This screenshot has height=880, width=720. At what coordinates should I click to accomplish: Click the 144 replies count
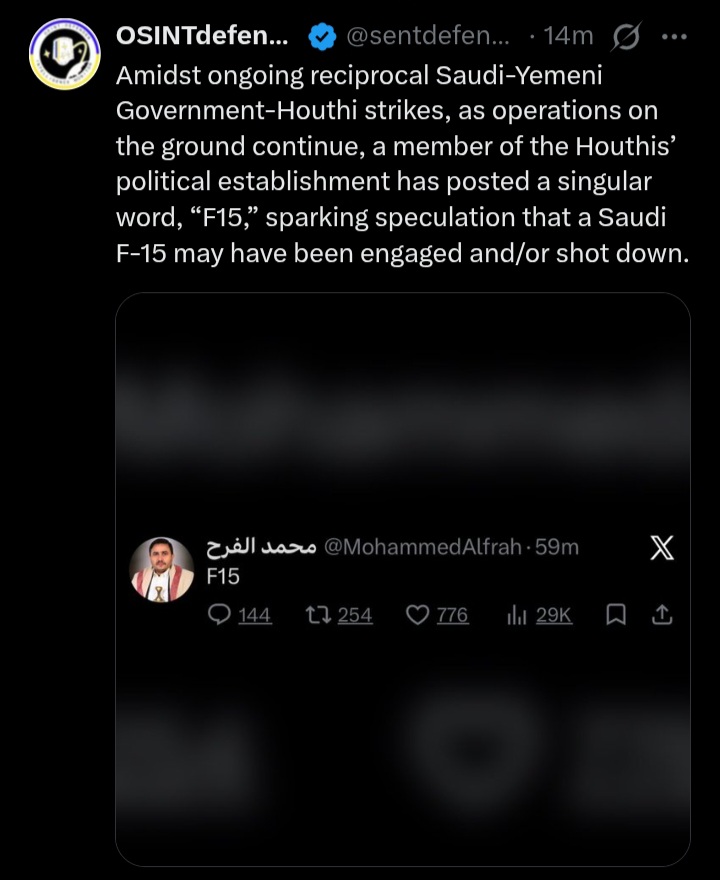(x=255, y=616)
